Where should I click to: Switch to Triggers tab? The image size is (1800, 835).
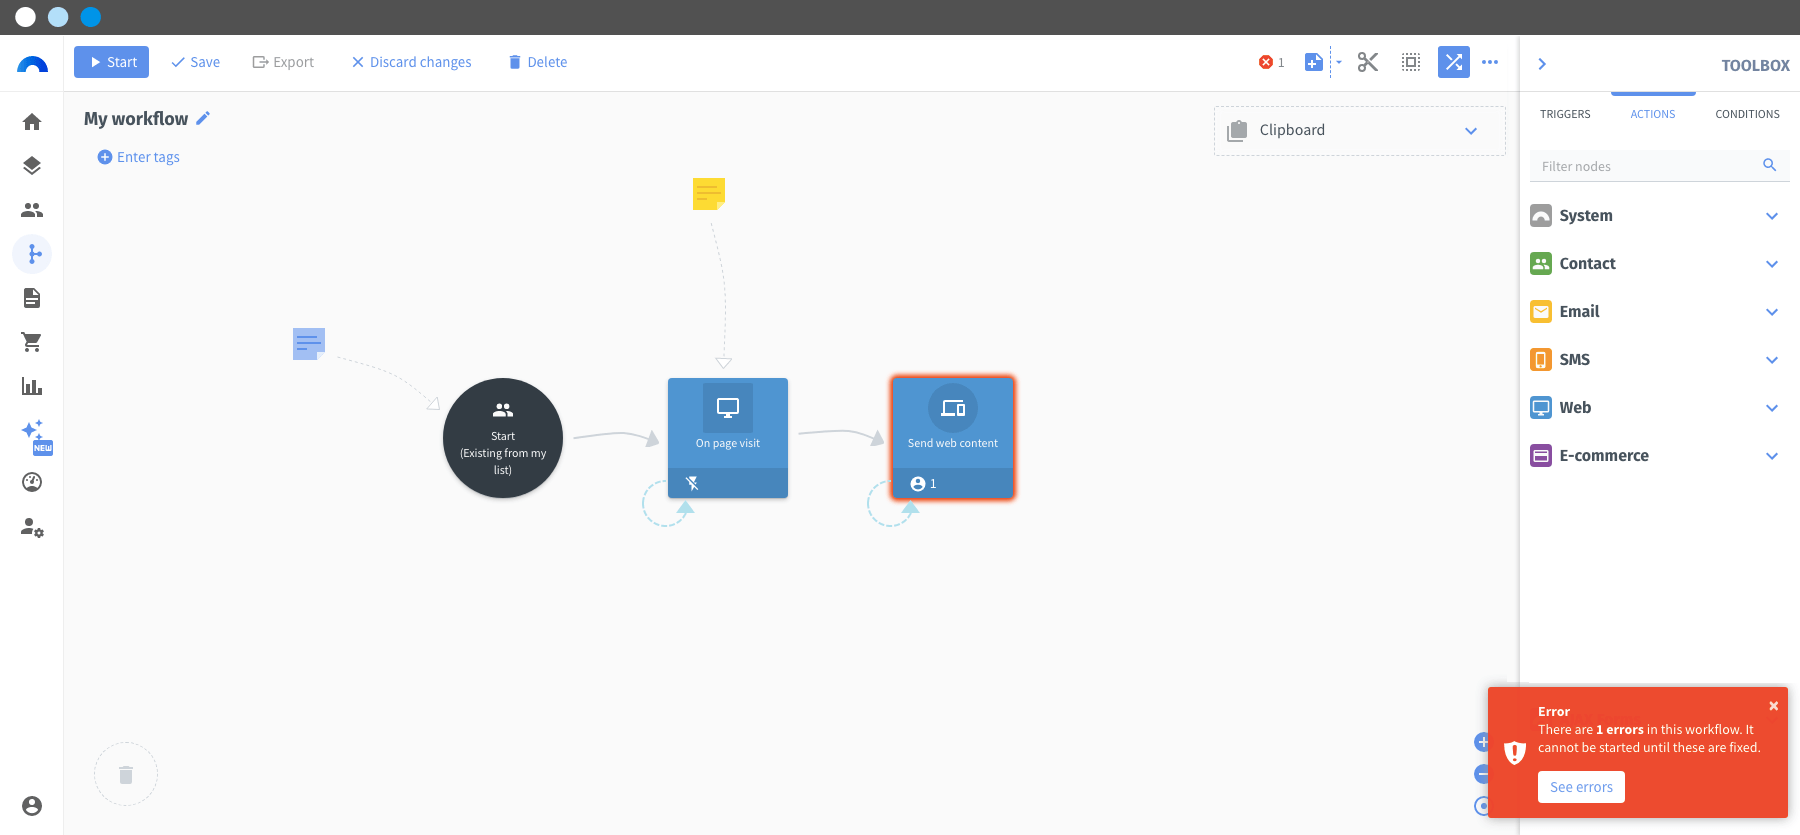pos(1565,114)
